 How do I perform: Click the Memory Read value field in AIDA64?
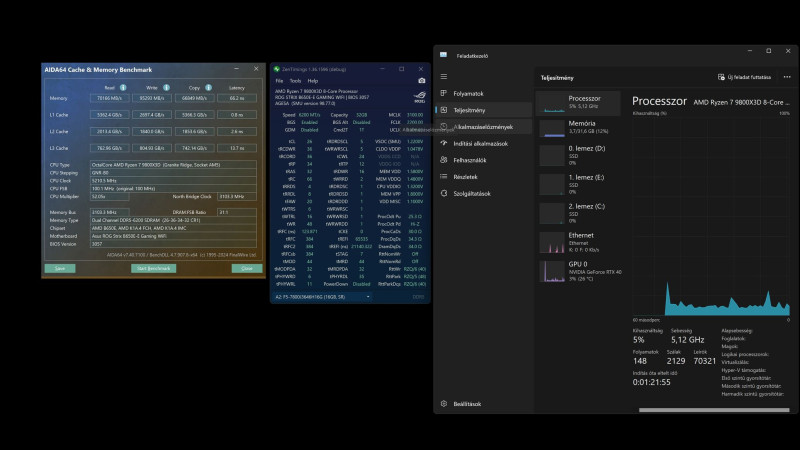(x=110, y=98)
